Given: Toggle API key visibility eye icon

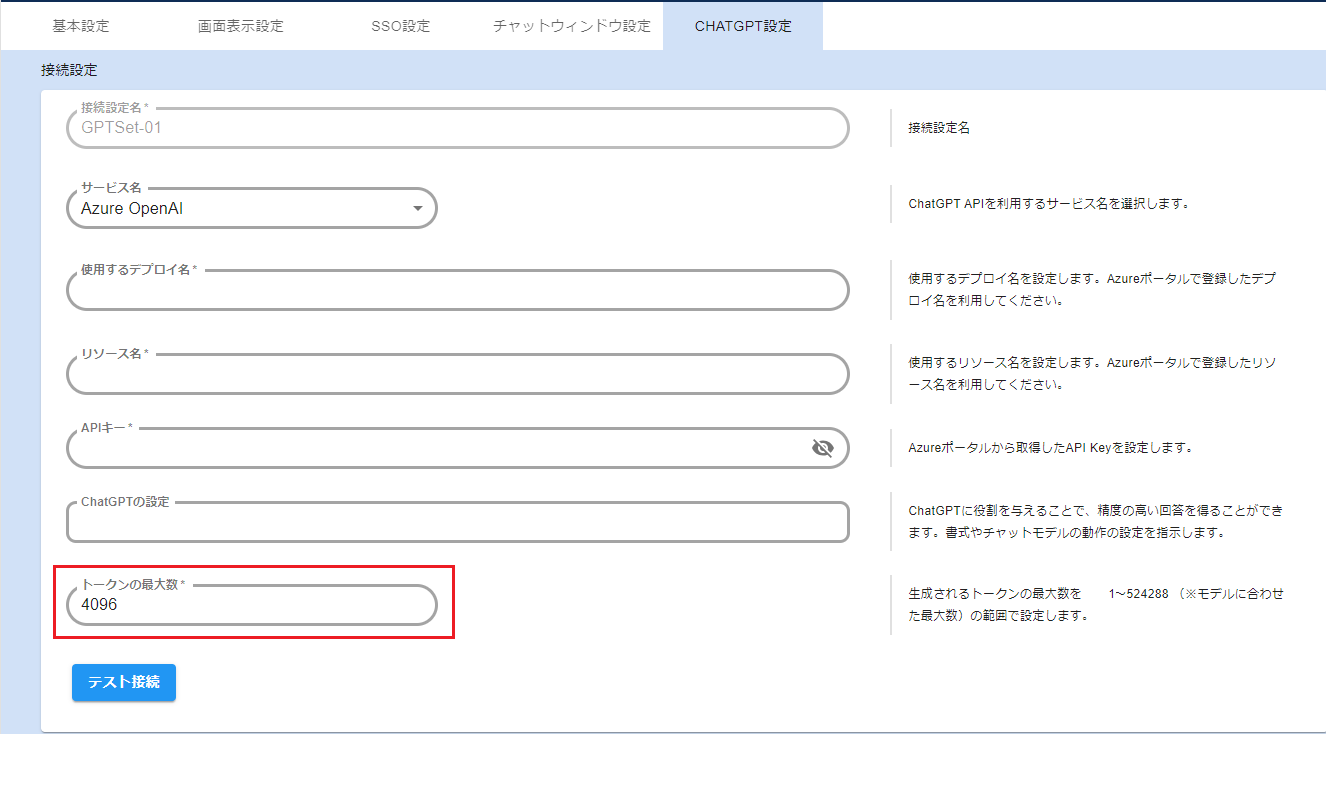Looking at the screenshot, I should pos(822,448).
